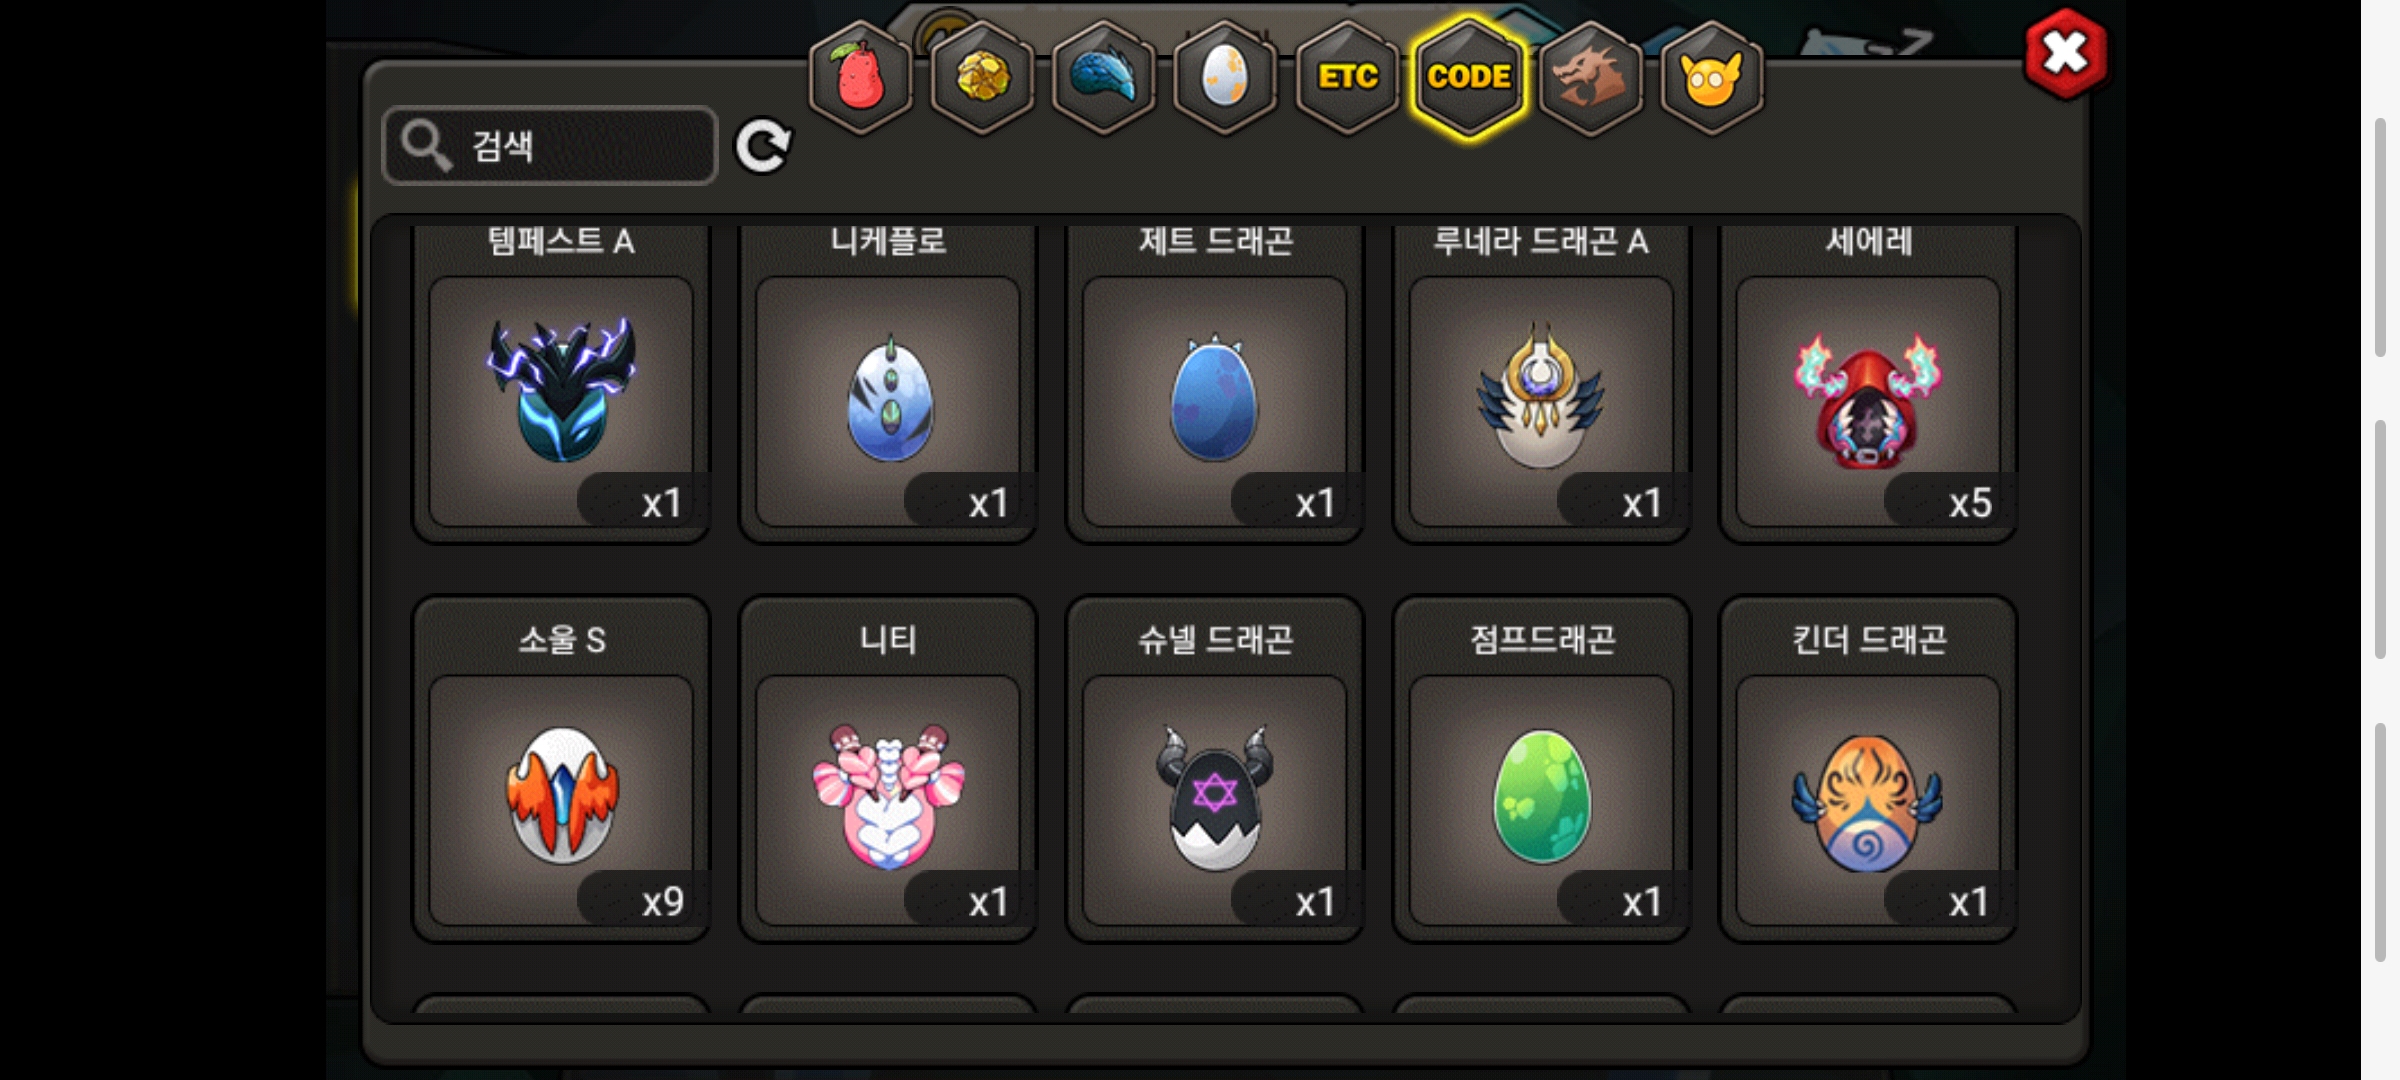Viewport: 2400px width, 1080px height.
Task: Select the 소울 S egg x9
Action: coord(561,770)
